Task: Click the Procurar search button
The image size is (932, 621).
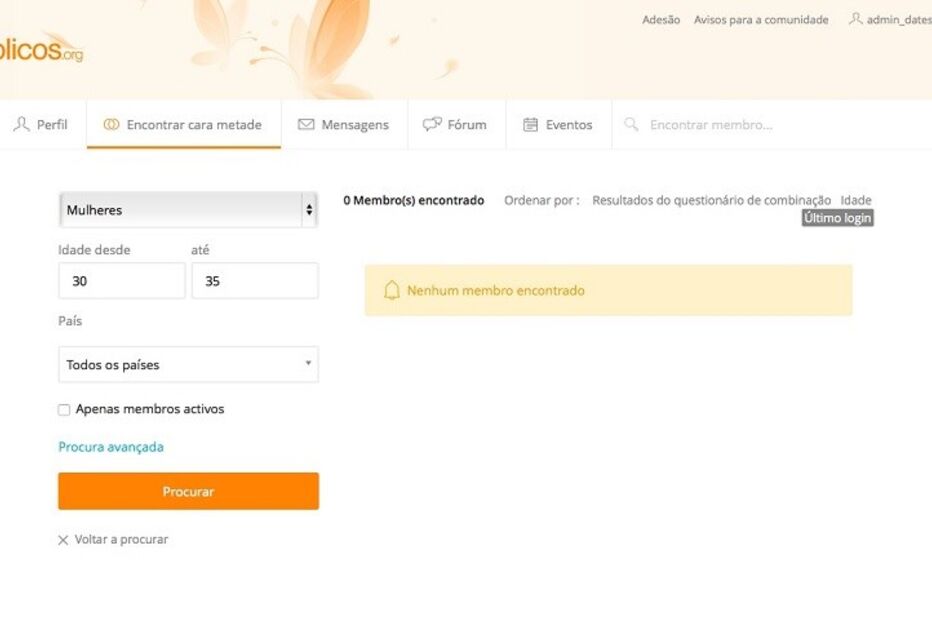Action: click(x=188, y=491)
